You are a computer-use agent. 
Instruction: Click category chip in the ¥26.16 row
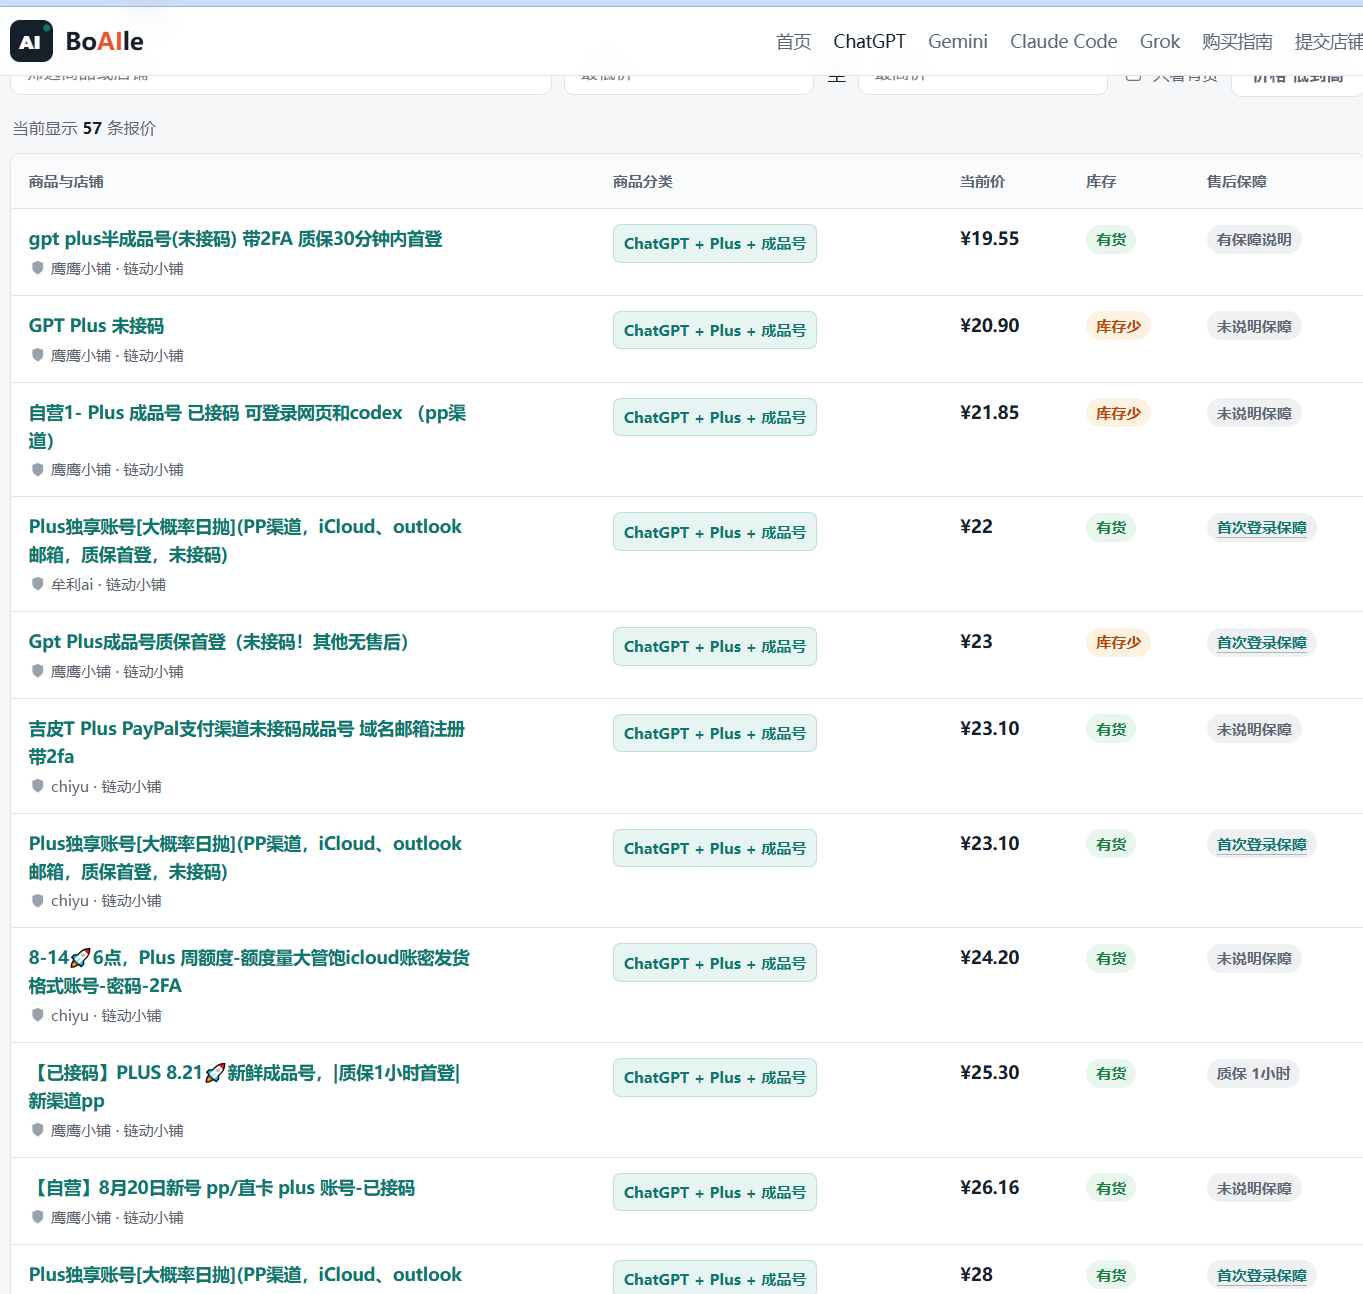pyautogui.click(x=715, y=1192)
